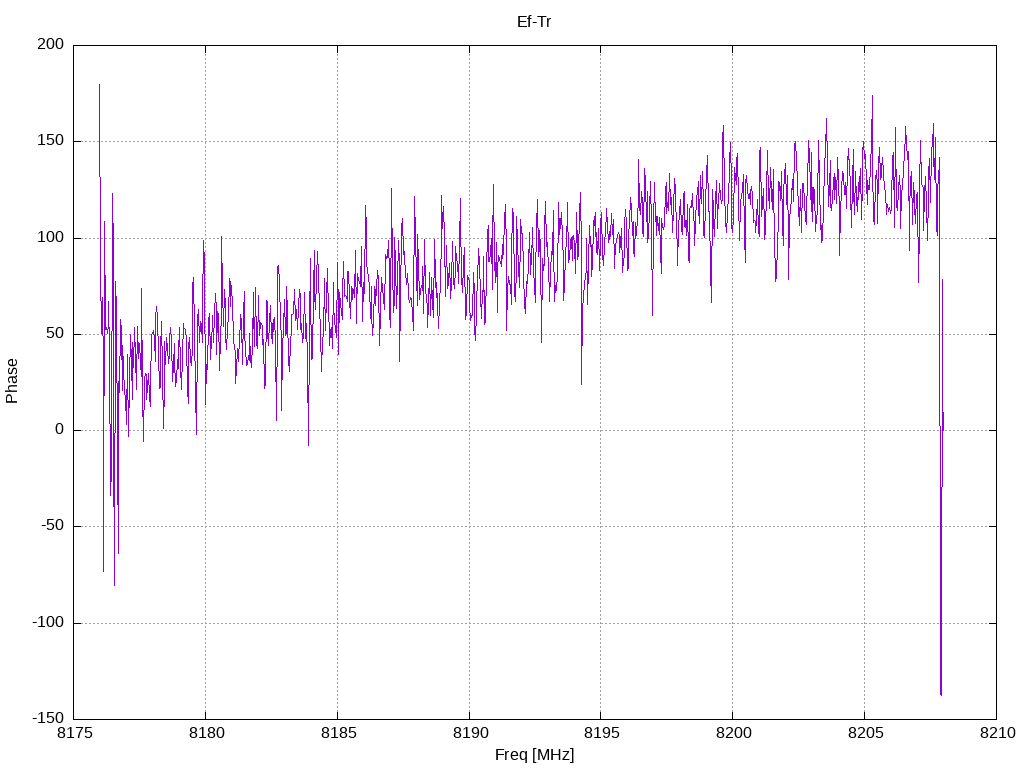Click the plot title 'Ef-Tr'
The image size is (1024, 768).
(534, 22)
